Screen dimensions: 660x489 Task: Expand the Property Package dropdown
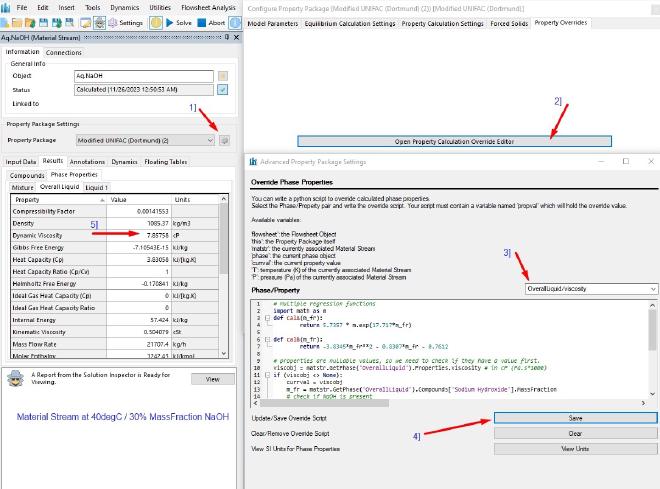[x=209, y=140]
